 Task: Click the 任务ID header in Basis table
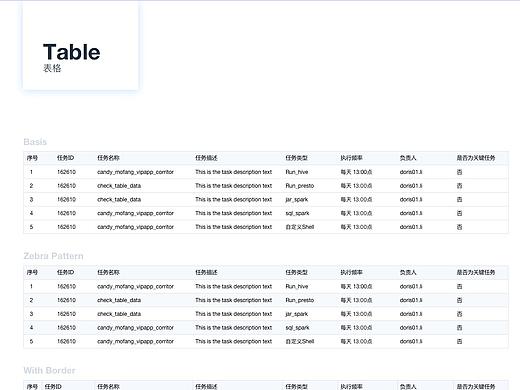pyautogui.click(x=65, y=158)
